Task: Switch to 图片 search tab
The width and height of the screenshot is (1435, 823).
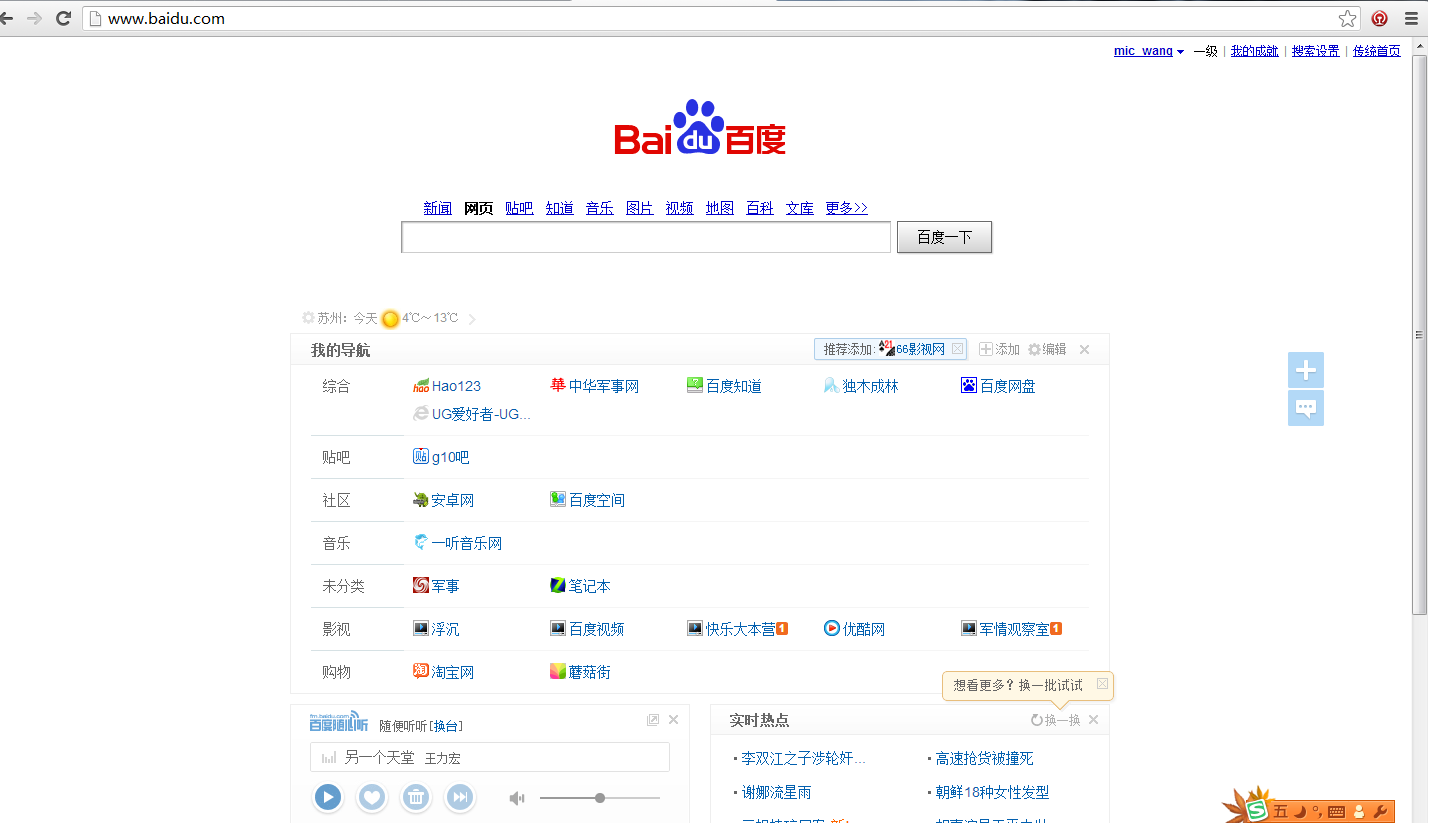Action: coord(640,208)
